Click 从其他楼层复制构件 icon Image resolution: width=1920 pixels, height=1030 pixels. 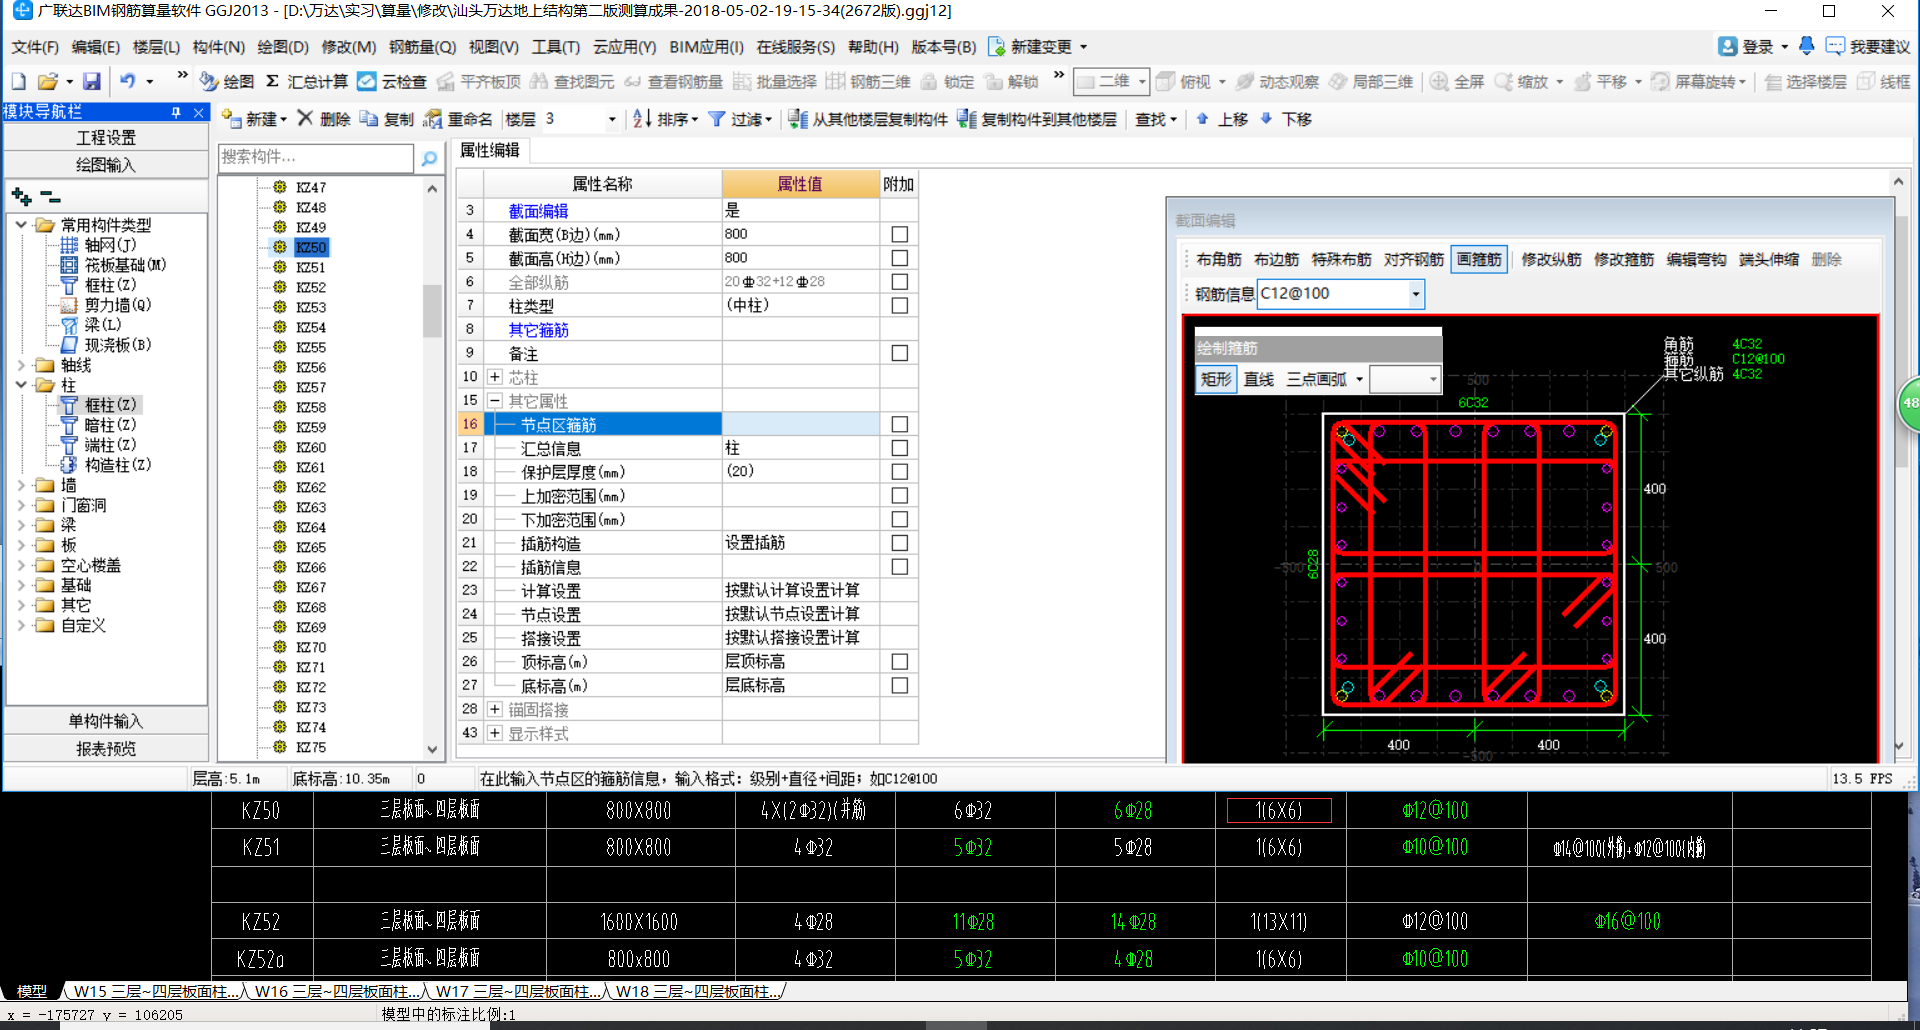click(798, 119)
